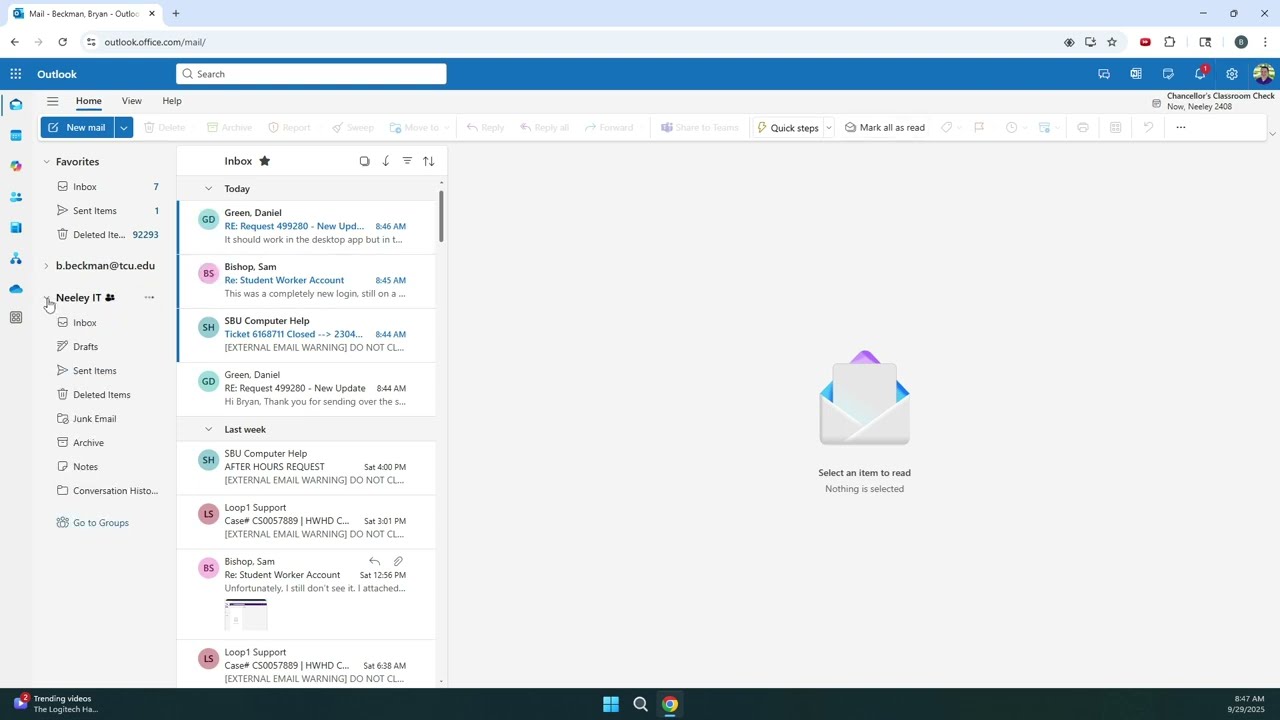Open Windows Start button in taskbar
This screenshot has height=720, width=1280.
pyautogui.click(x=610, y=704)
